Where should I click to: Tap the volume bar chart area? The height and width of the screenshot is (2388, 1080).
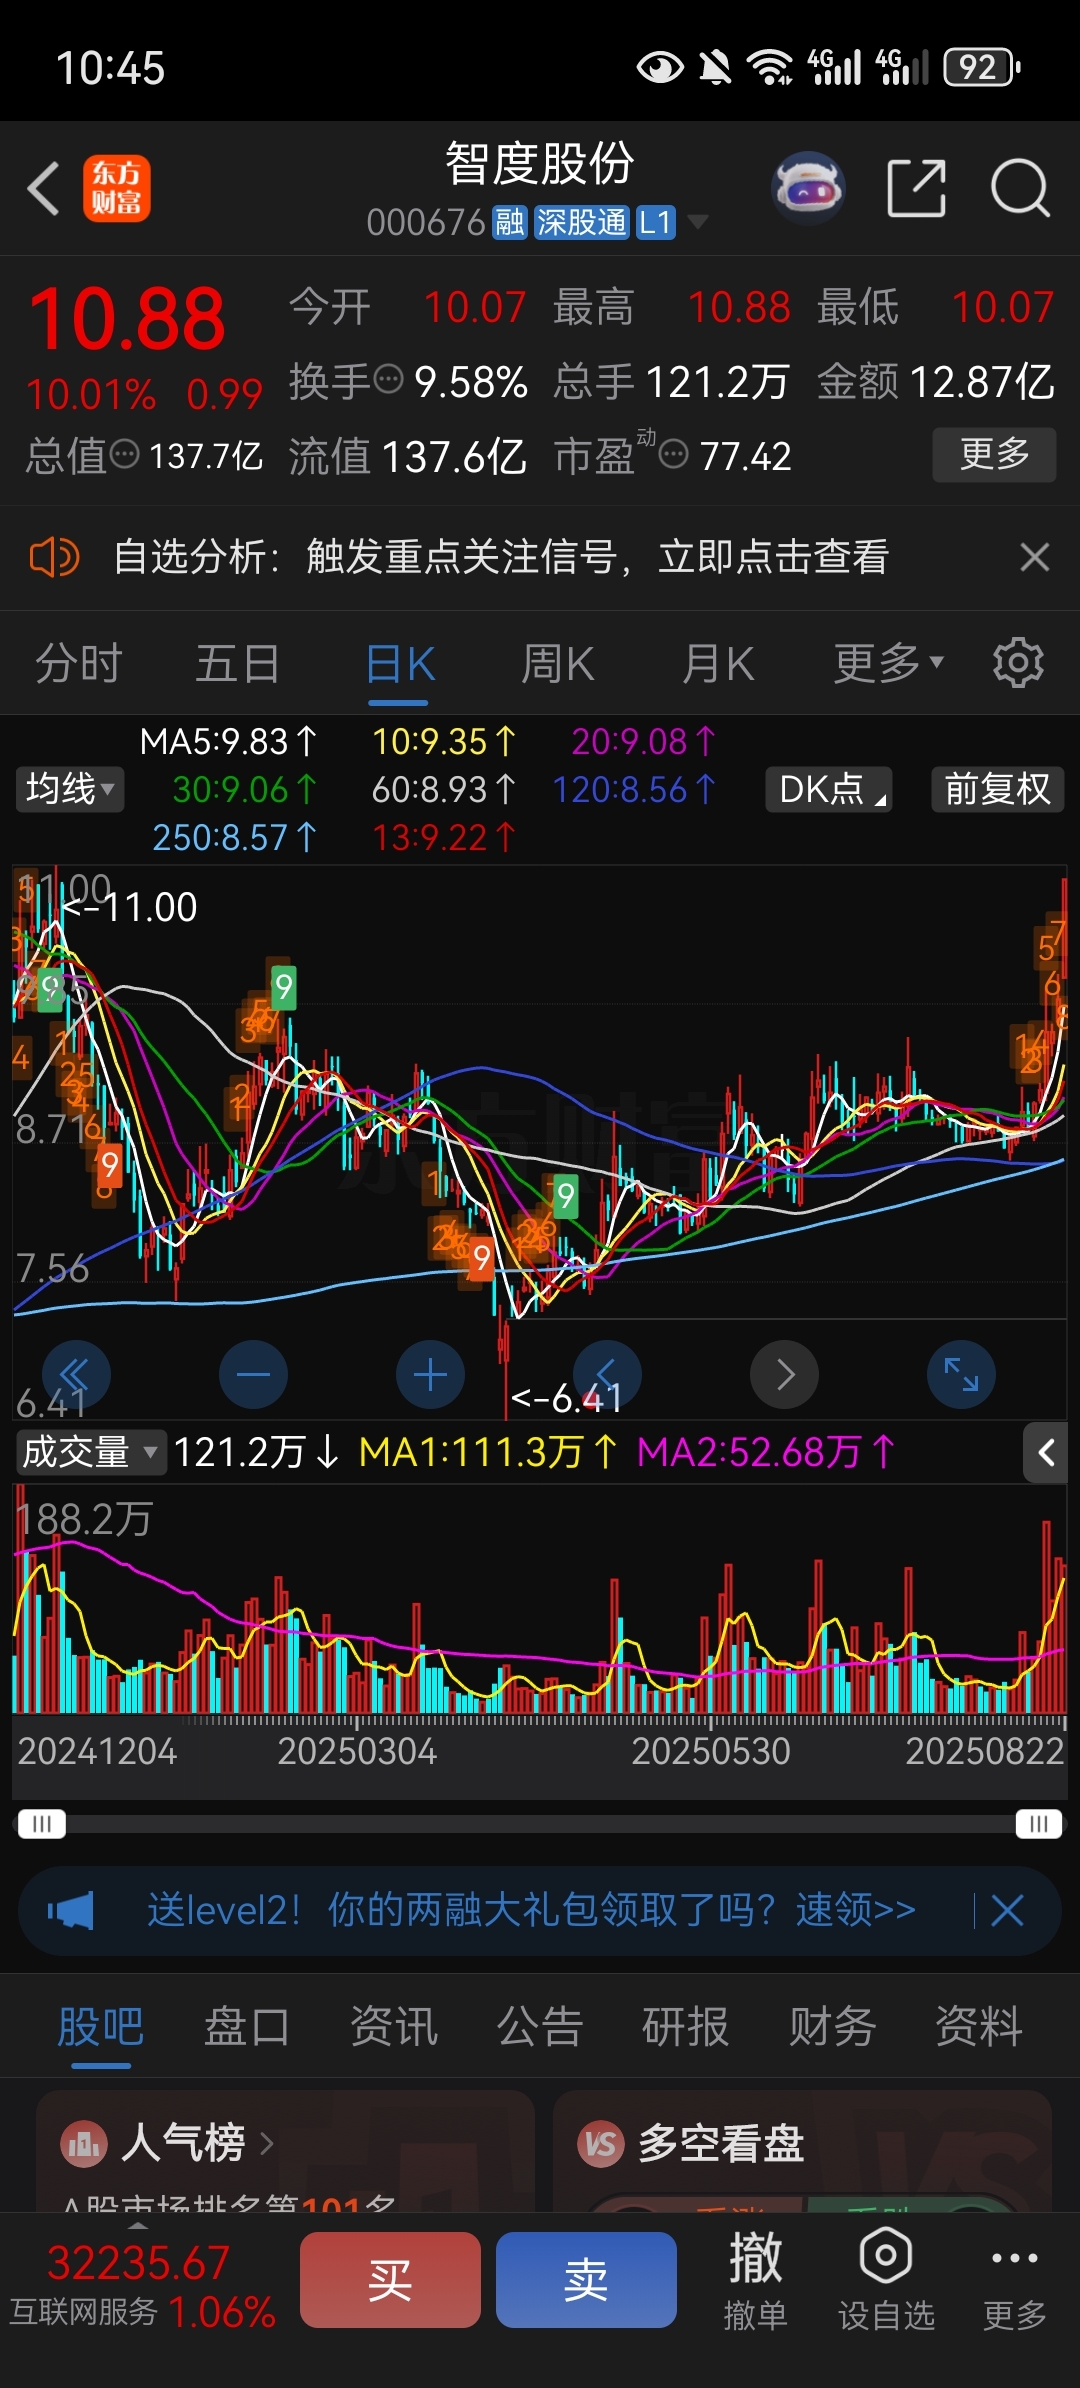pyautogui.click(x=539, y=1600)
